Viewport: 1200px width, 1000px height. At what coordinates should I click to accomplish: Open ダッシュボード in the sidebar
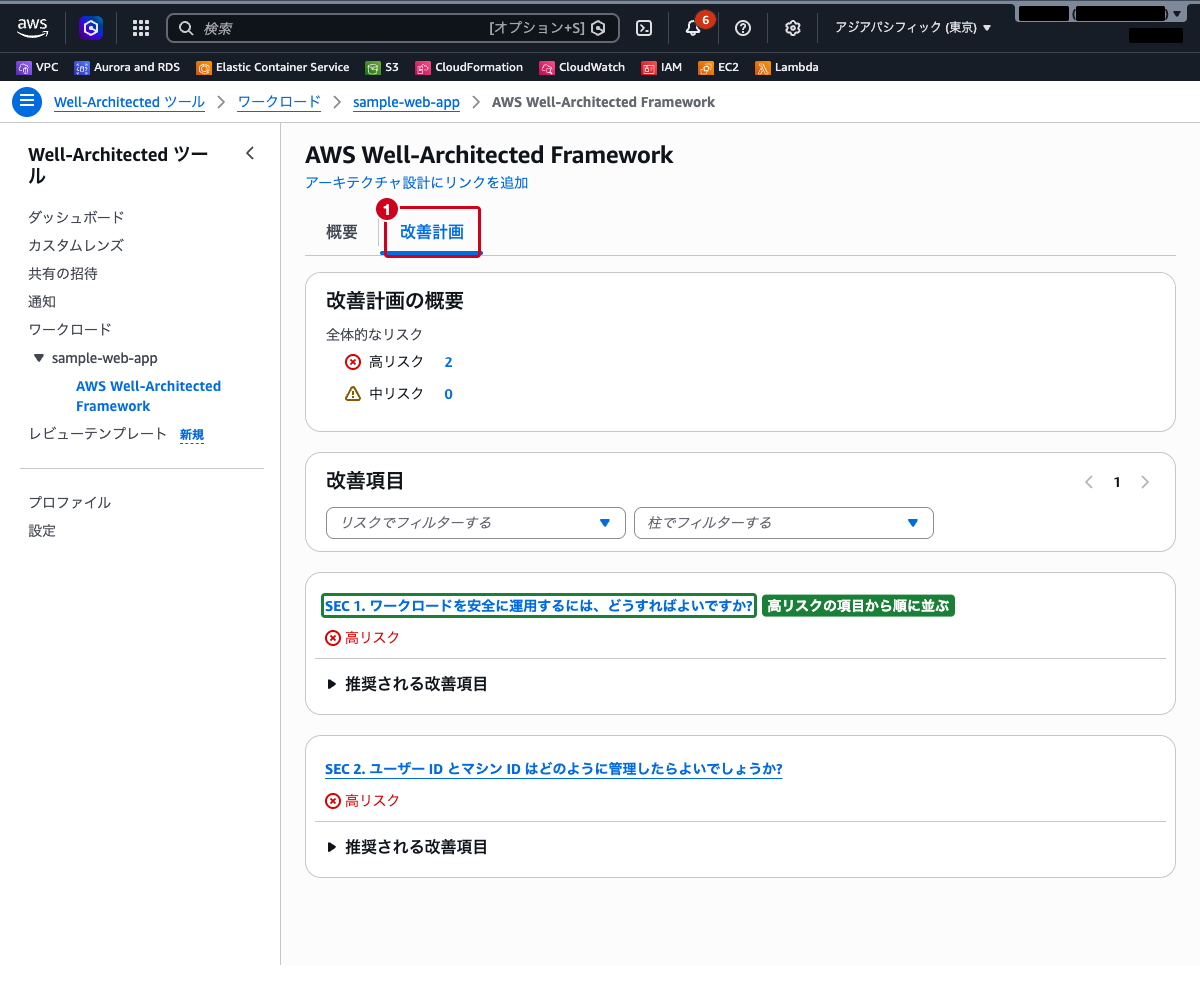pos(76,218)
